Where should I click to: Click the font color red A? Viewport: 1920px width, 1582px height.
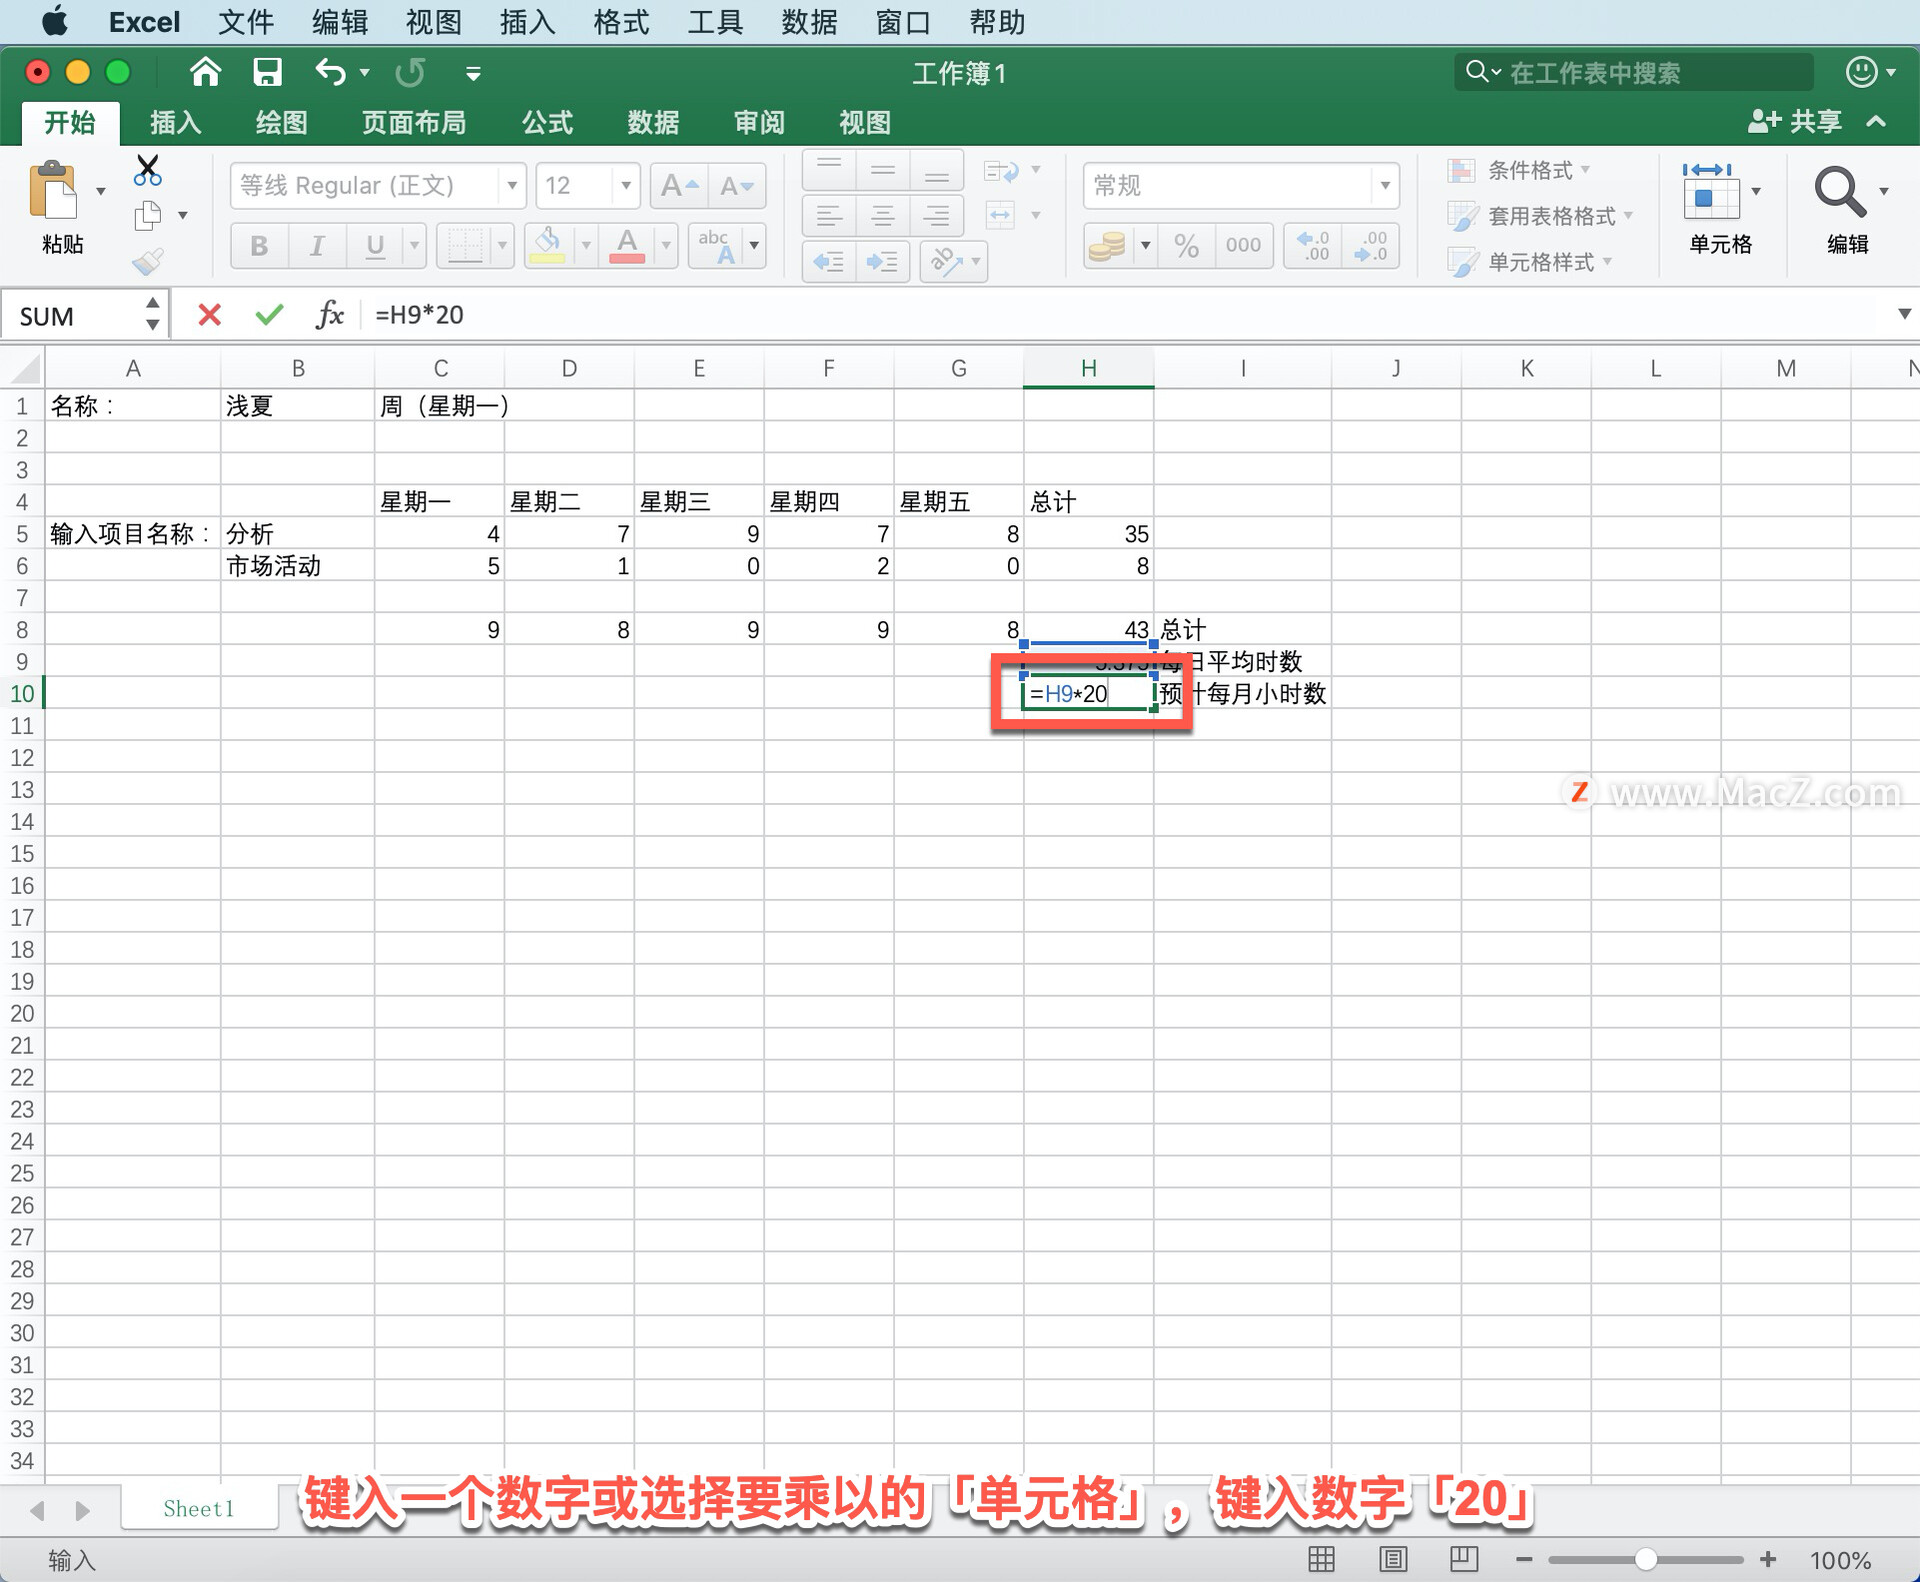point(627,245)
